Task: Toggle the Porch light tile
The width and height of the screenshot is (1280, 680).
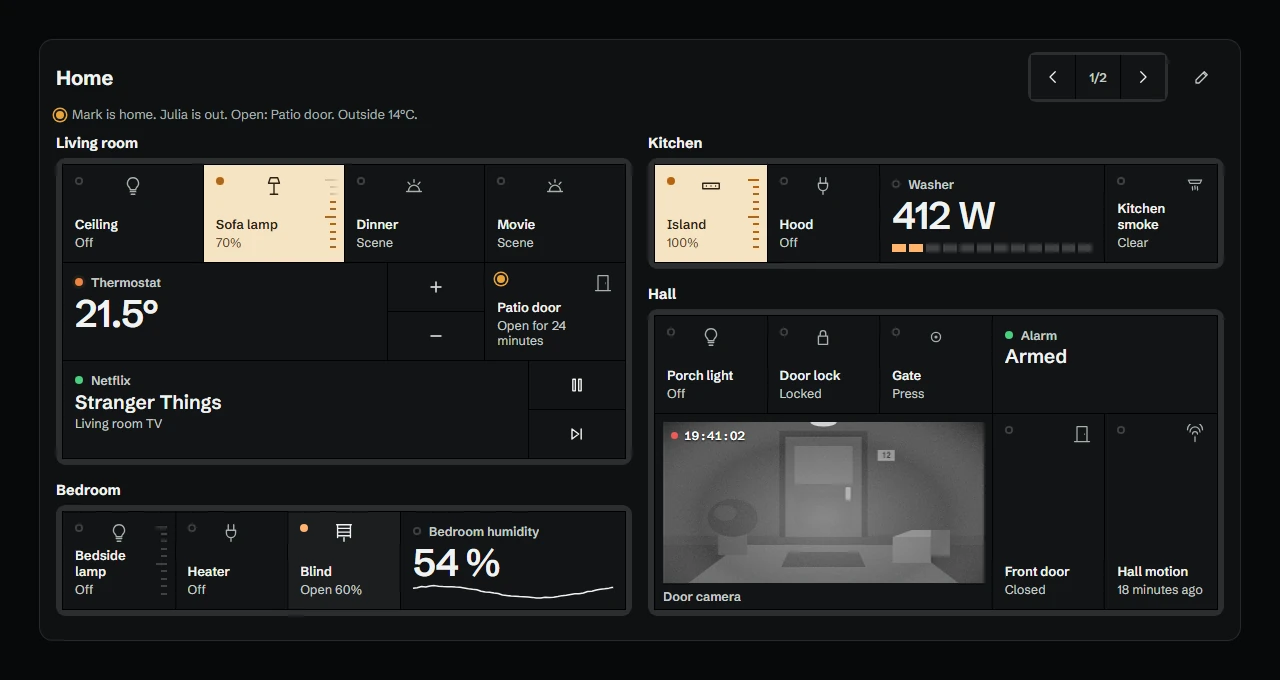Action: (711, 365)
